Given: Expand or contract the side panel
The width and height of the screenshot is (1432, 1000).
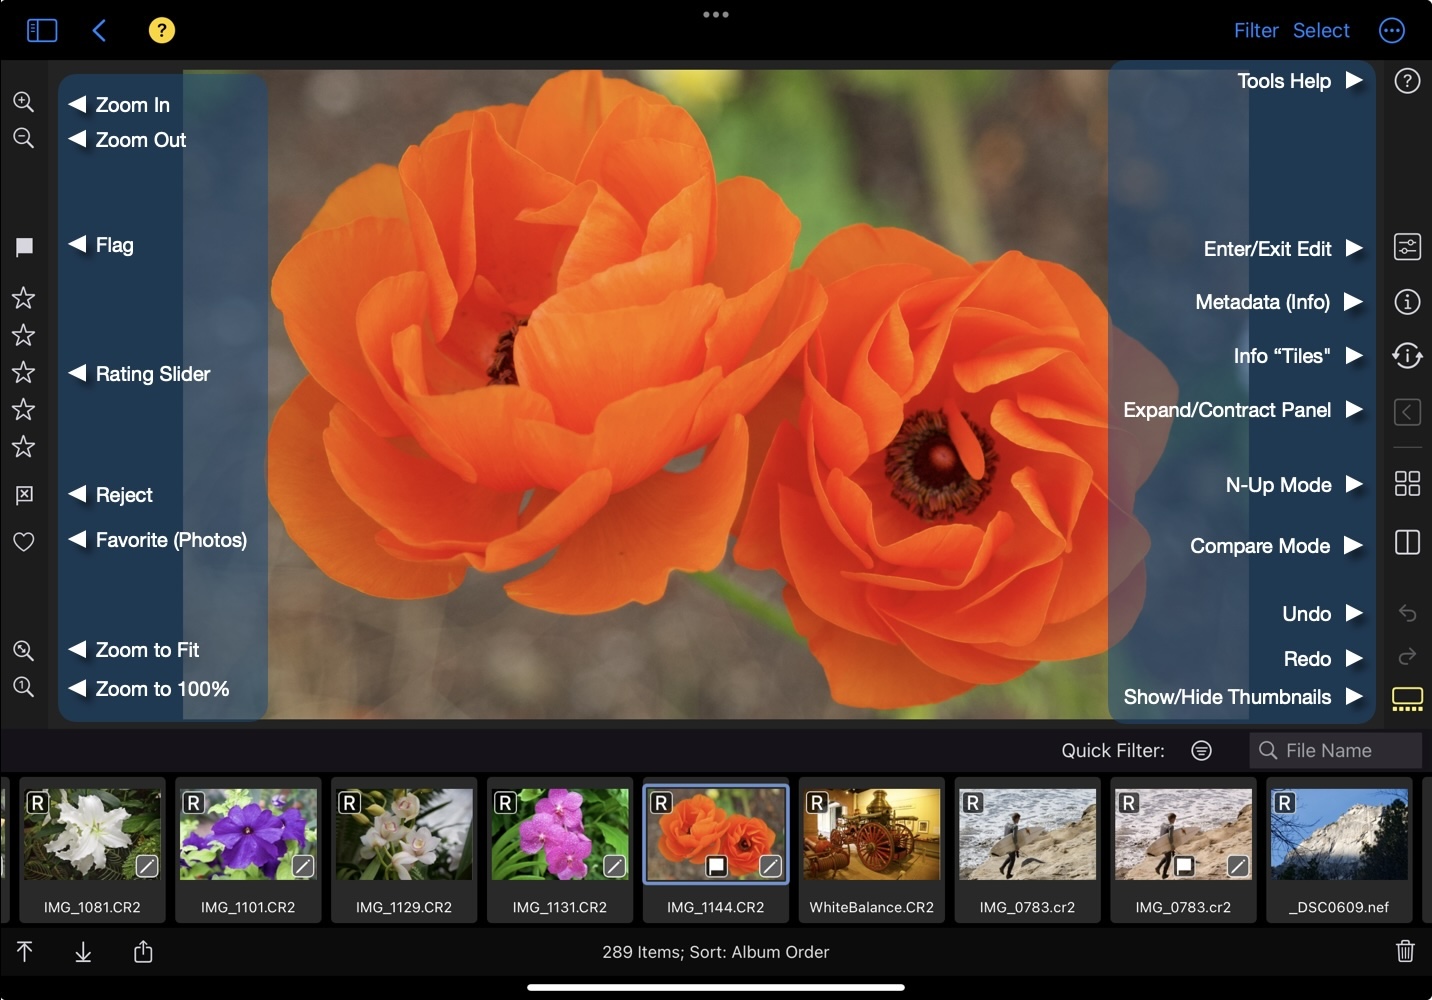Looking at the screenshot, I should pos(1407,411).
